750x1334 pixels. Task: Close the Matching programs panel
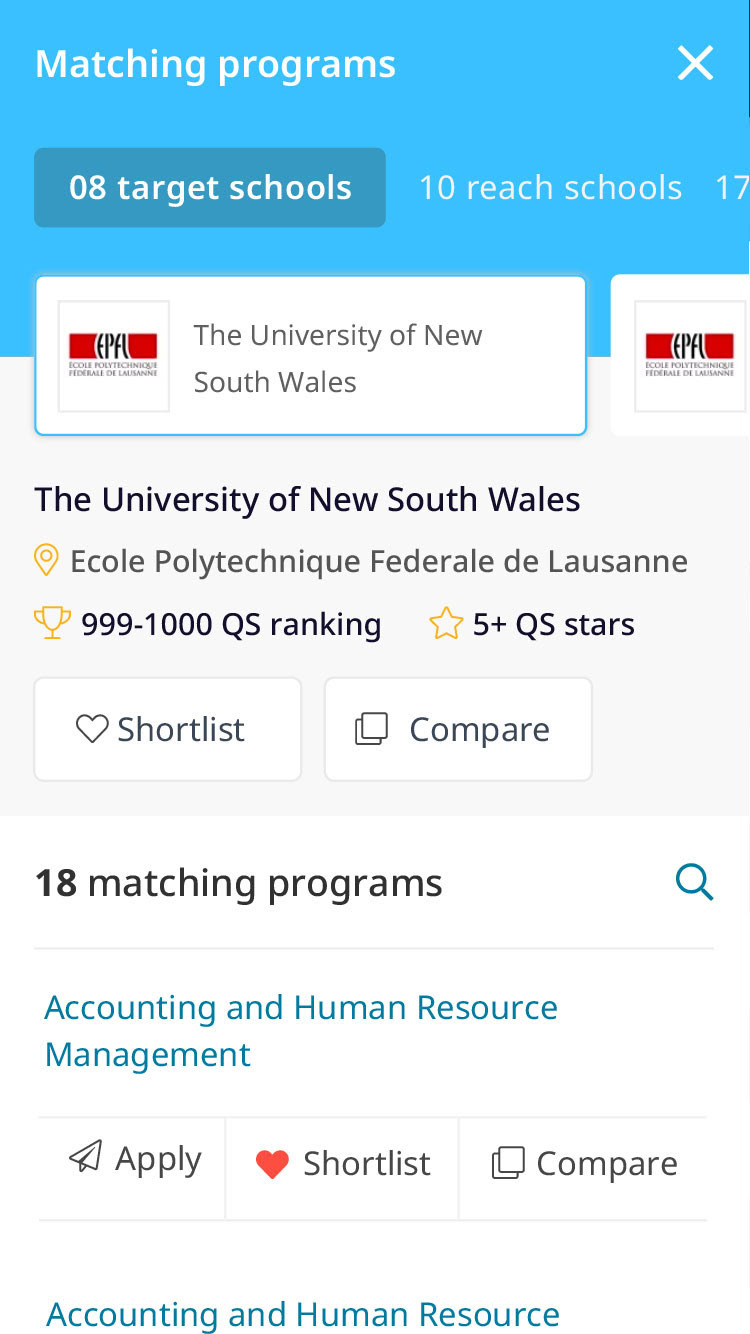tap(695, 64)
